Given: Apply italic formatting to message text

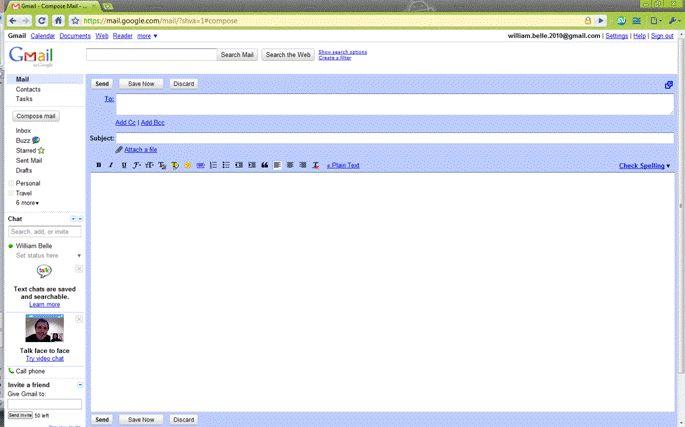Looking at the screenshot, I should [111, 165].
